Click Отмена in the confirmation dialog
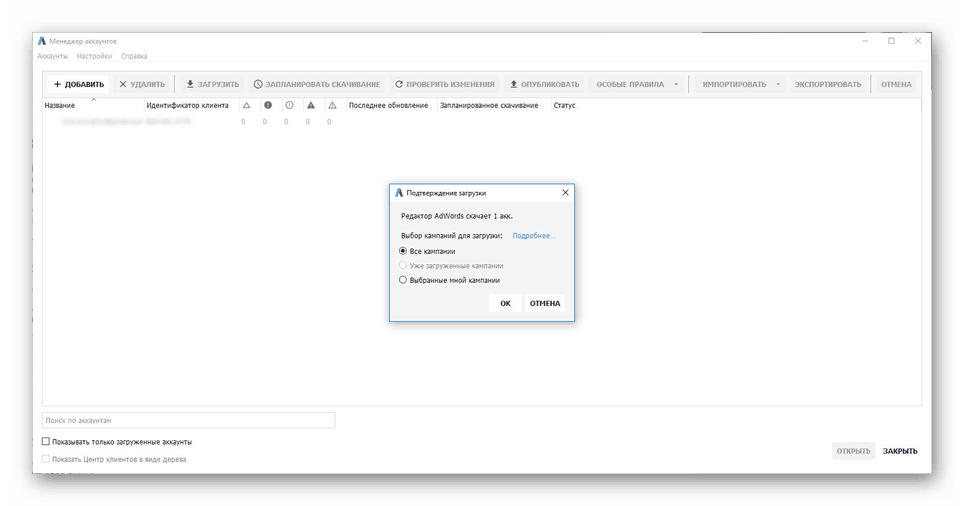 point(545,303)
